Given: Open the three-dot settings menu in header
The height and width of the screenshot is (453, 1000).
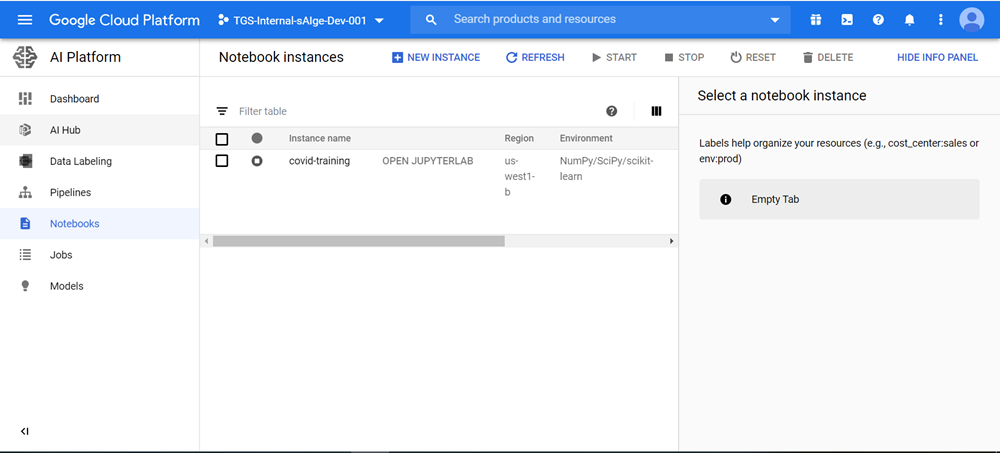Looking at the screenshot, I should pyautogui.click(x=940, y=20).
